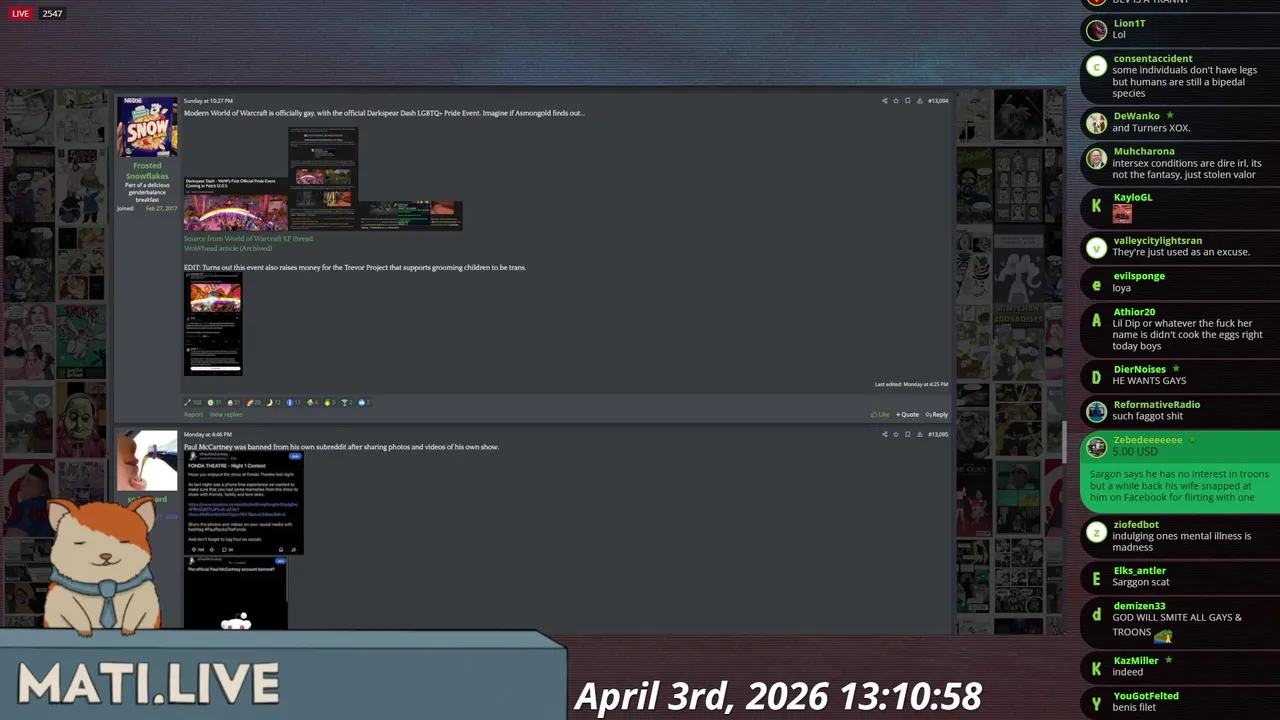
Task: Reply to the Frosted Snowflakes post
Action: coord(937,414)
